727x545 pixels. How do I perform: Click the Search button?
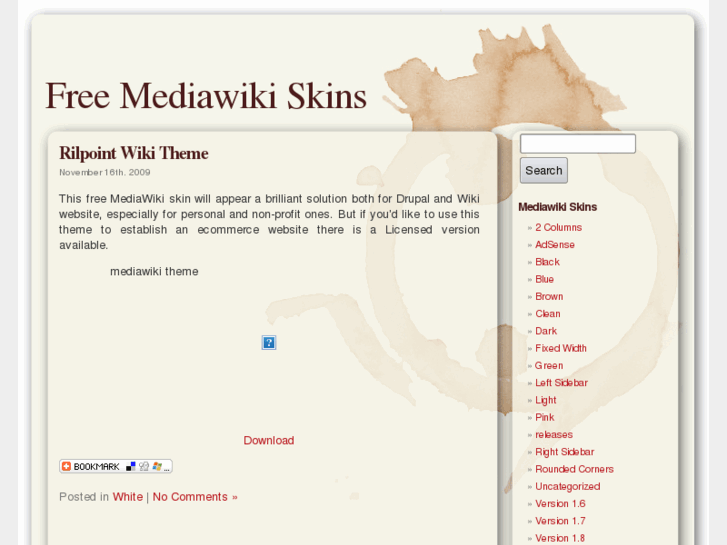[544, 171]
